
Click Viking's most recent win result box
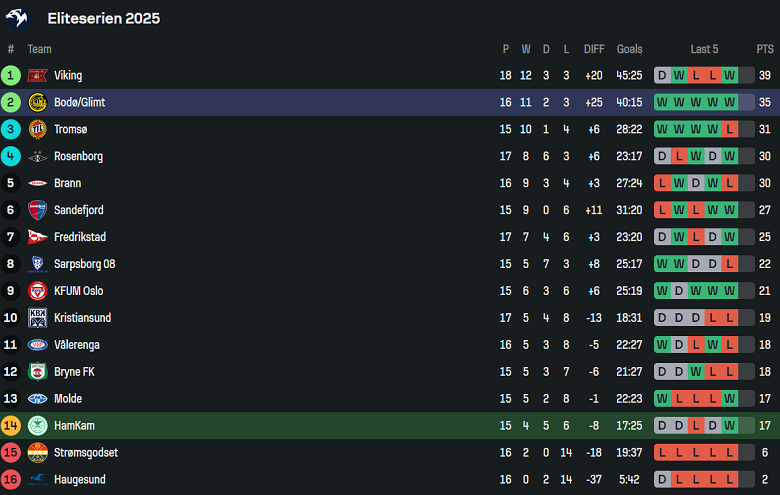730,75
